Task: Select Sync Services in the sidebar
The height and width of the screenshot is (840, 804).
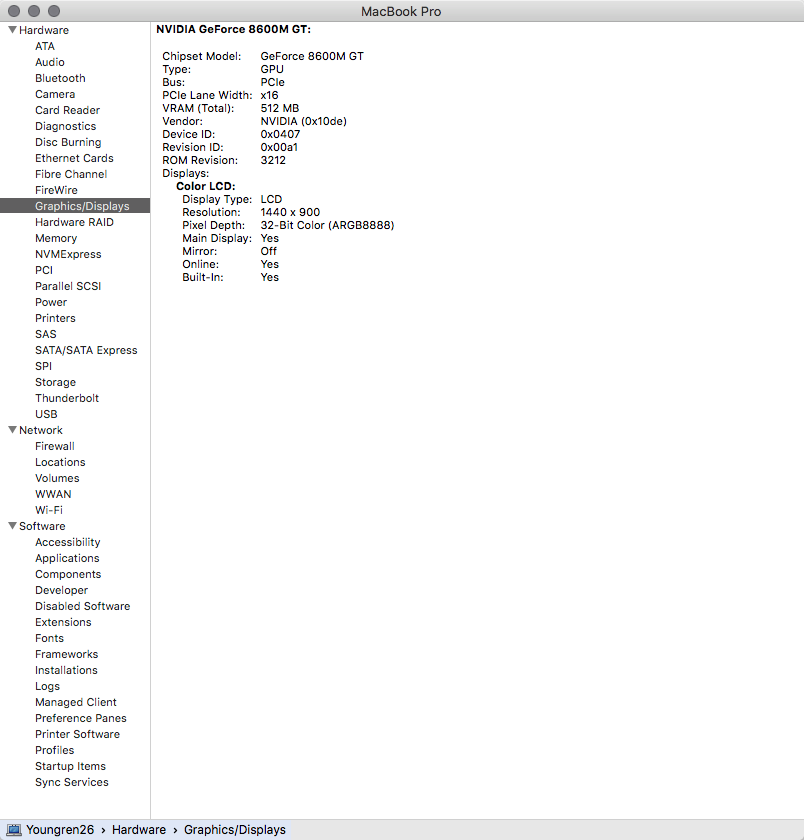Action: 72,782
